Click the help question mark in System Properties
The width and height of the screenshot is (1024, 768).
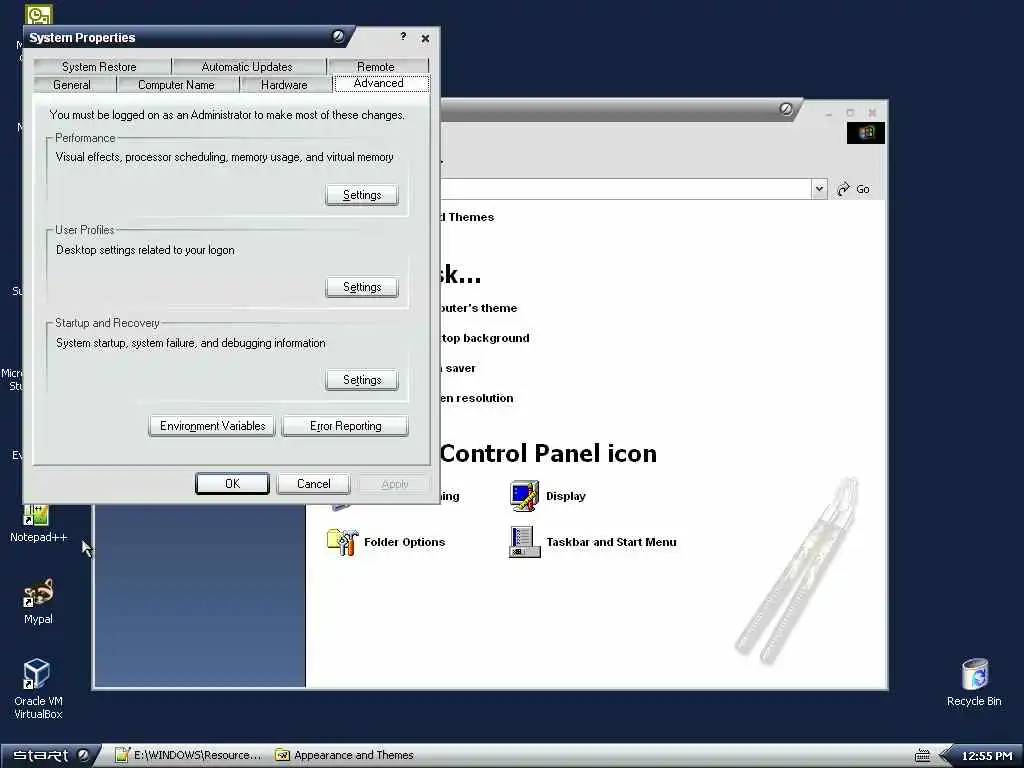(x=403, y=37)
